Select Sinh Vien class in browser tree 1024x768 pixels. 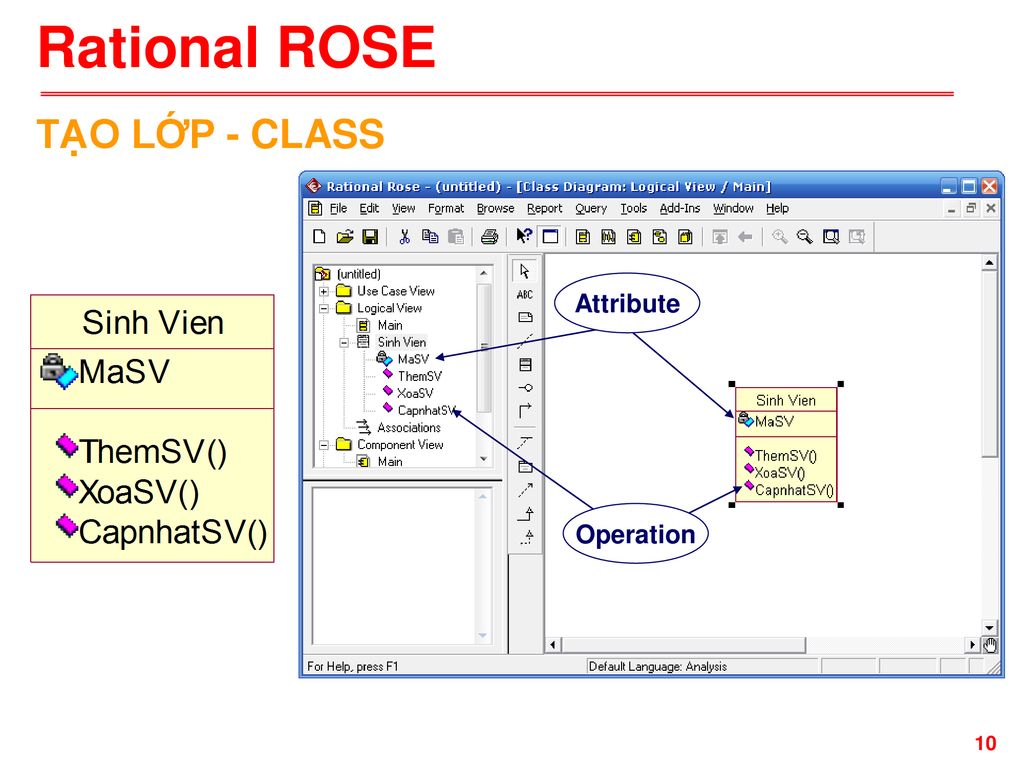402,342
